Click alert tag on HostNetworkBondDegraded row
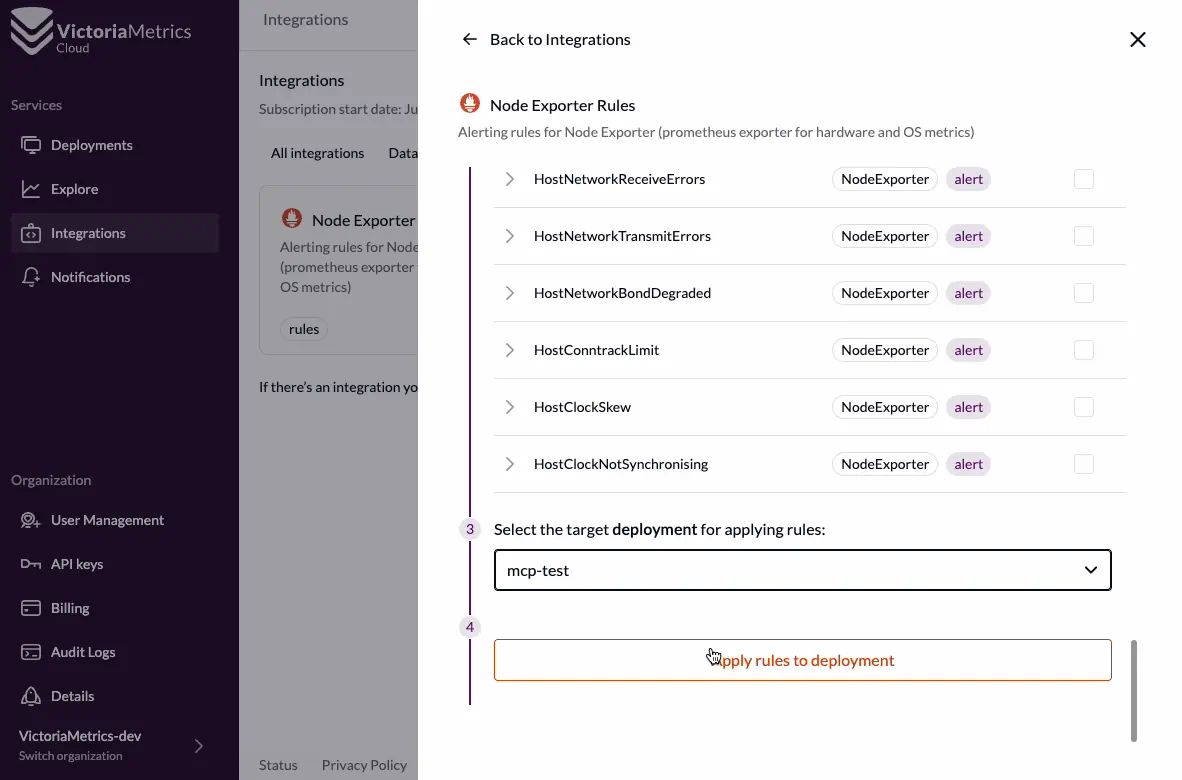1182x780 pixels. point(968,293)
